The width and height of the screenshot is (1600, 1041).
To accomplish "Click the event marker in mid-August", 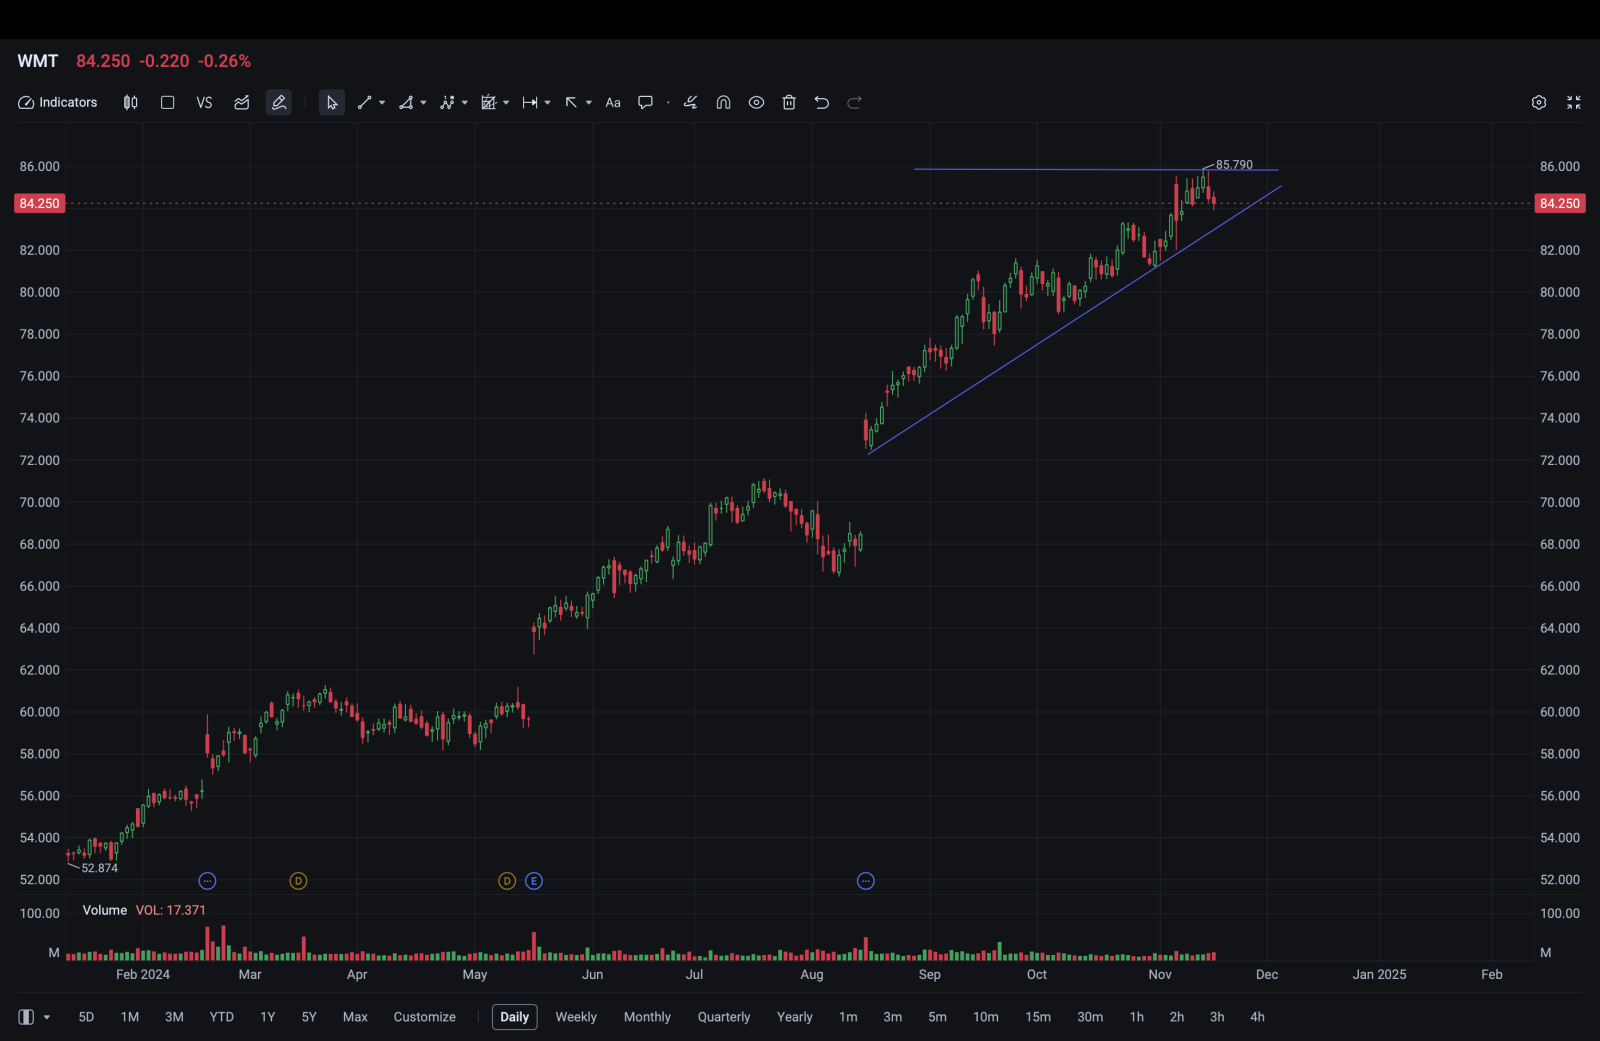I will 866,881.
